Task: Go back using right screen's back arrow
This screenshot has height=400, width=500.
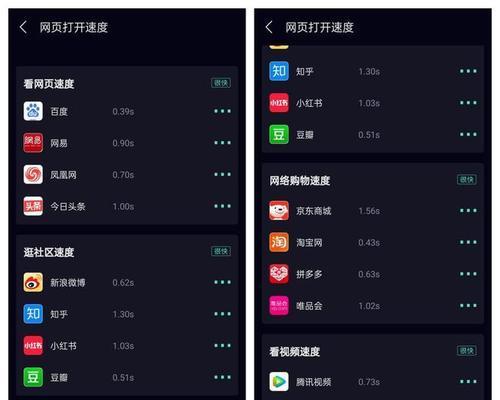Action: (x=269, y=27)
